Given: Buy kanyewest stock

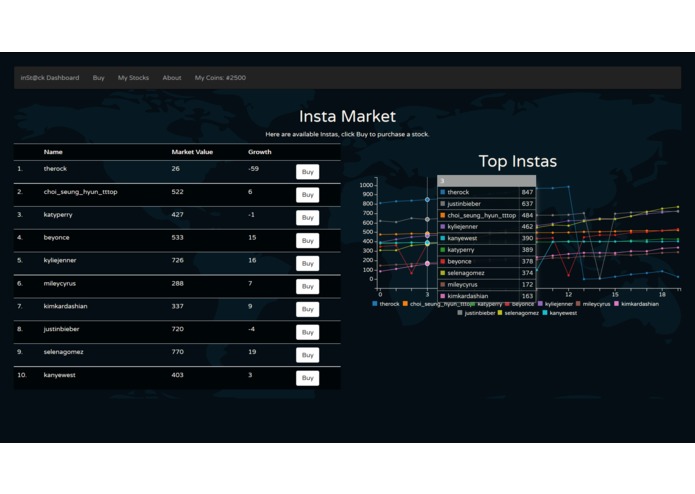Looking at the screenshot, I should 308,378.
